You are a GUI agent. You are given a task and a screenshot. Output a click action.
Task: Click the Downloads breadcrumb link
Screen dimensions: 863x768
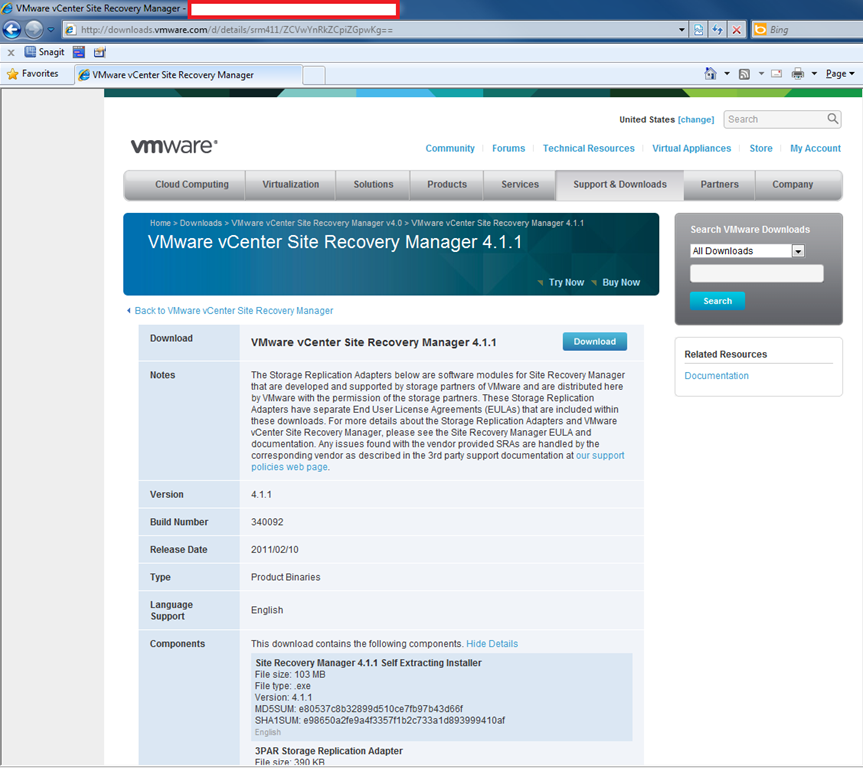click(x=201, y=223)
